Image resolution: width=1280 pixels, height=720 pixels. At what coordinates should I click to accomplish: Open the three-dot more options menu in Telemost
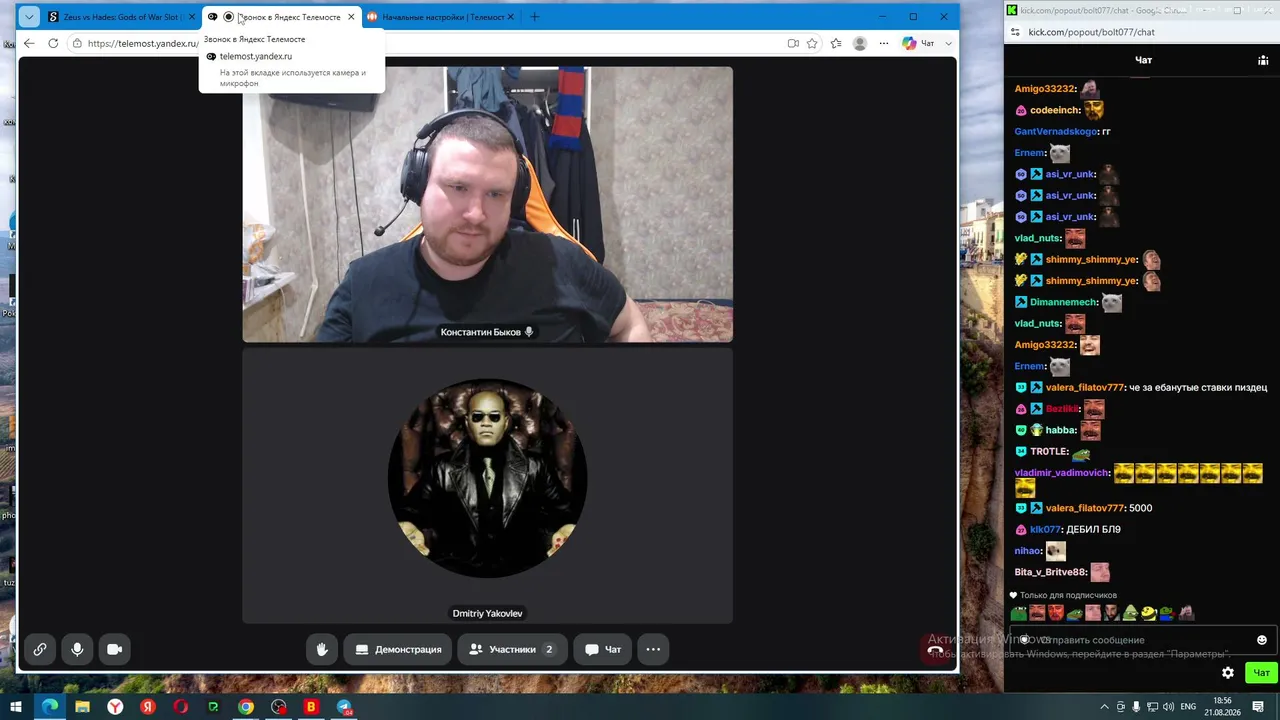(653, 649)
